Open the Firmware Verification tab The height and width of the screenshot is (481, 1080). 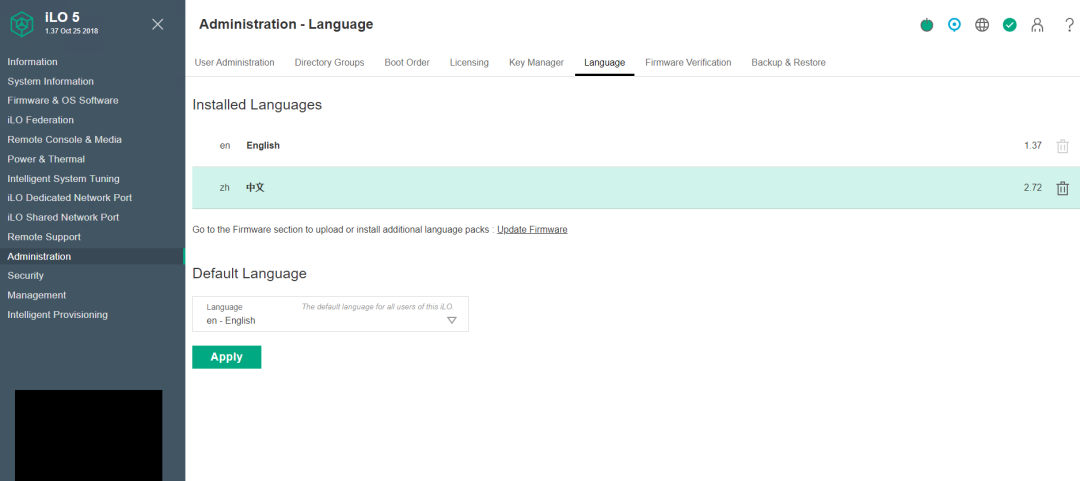point(688,63)
